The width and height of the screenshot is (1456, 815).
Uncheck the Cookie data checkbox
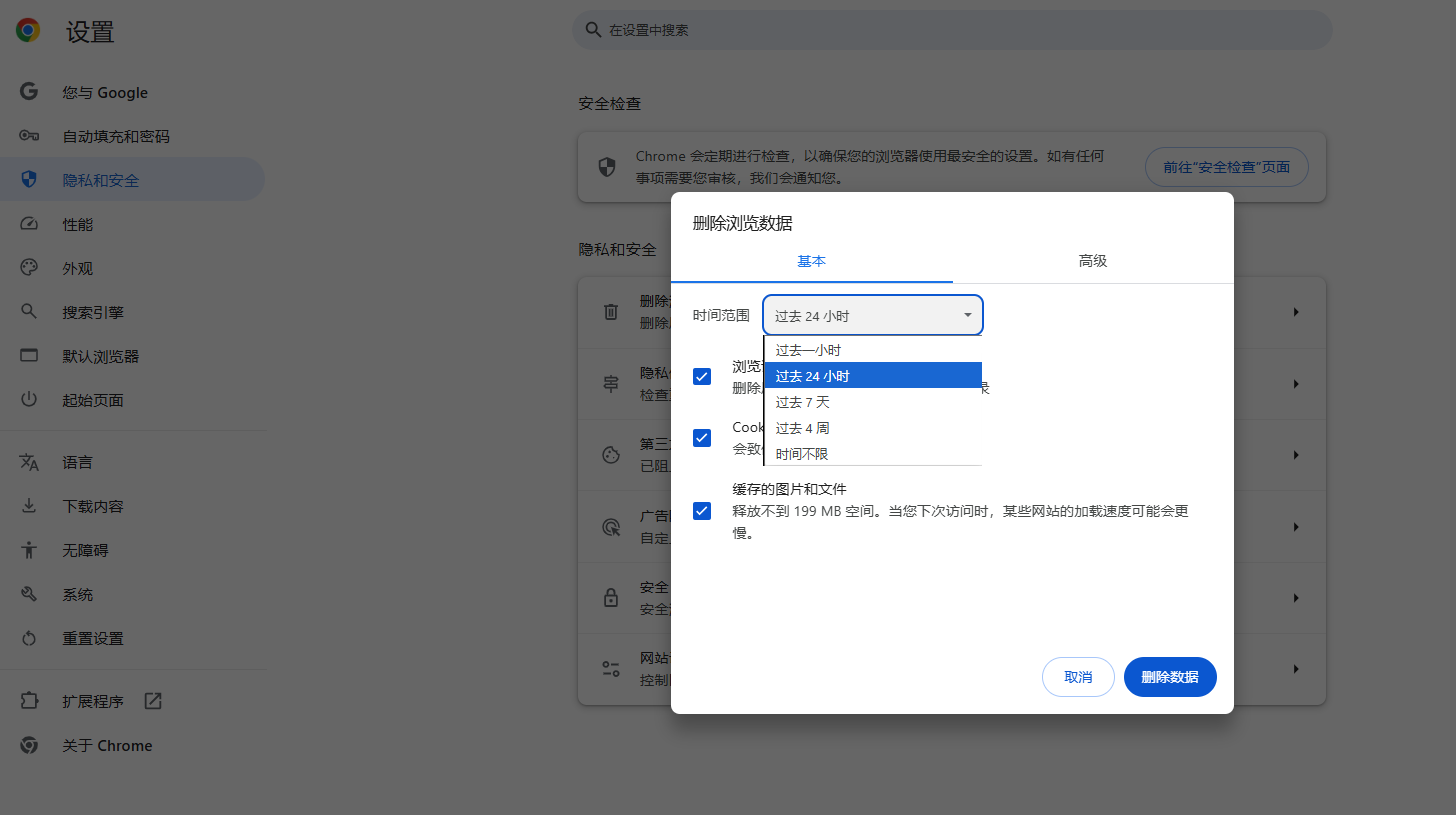click(702, 437)
